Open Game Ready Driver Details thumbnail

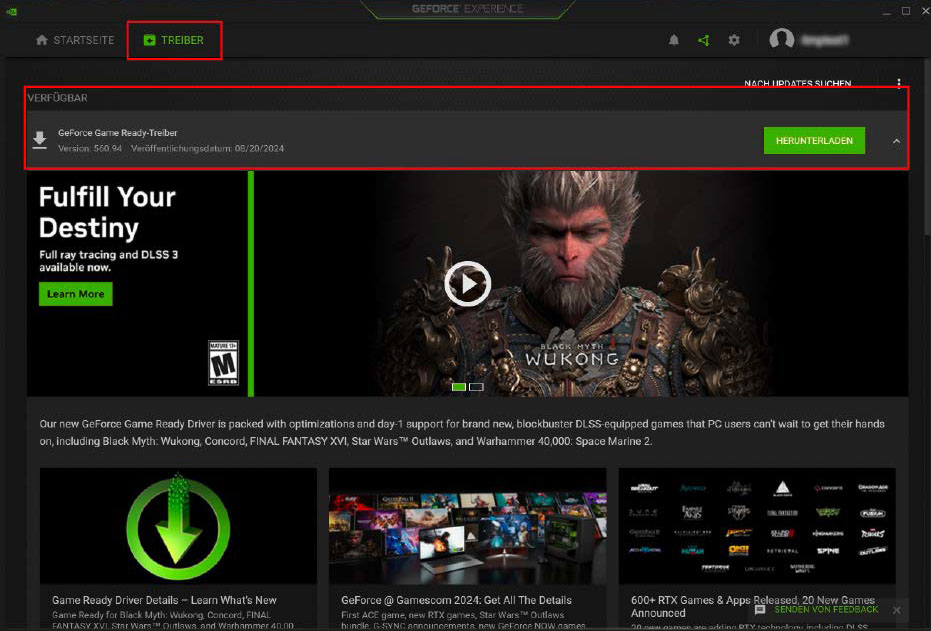point(178,527)
